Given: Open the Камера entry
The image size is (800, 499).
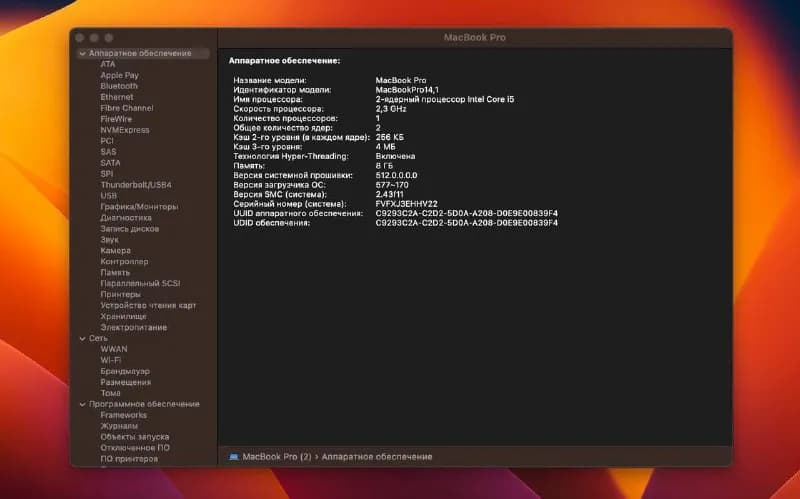Looking at the screenshot, I should coord(115,251).
